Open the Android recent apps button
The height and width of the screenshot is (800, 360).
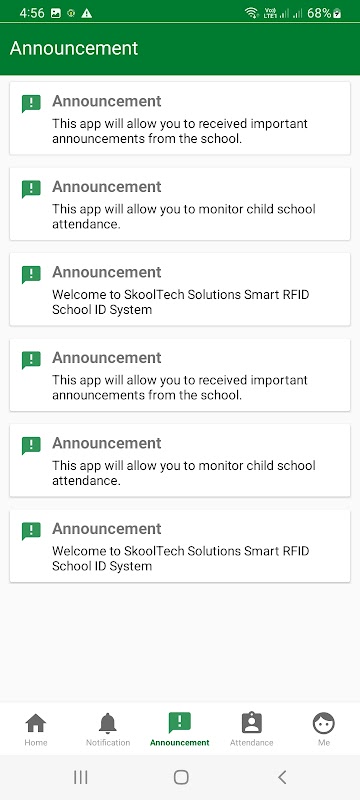(81, 777)
